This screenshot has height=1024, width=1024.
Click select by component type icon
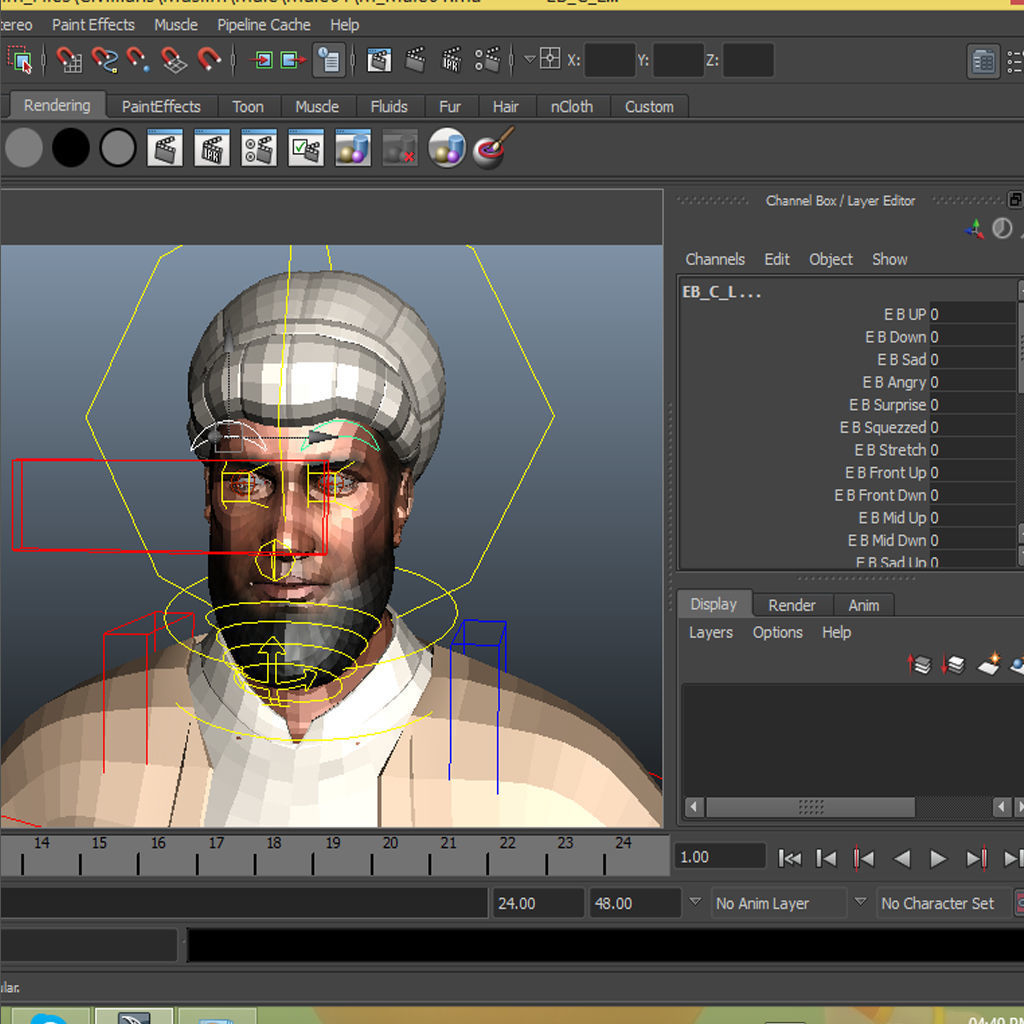[20, 60]
